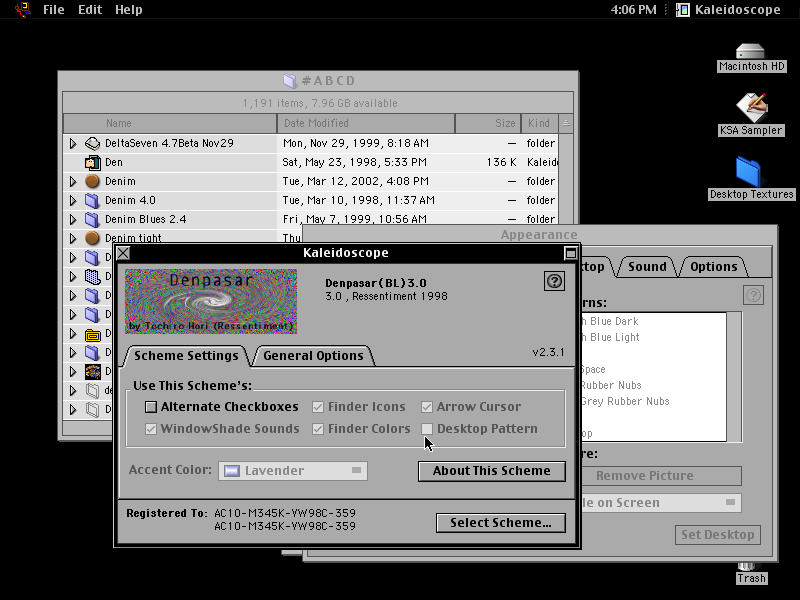Click the help icon in Appearance window
The width and height of the screenshot is (800, 600).
point(753,295)
